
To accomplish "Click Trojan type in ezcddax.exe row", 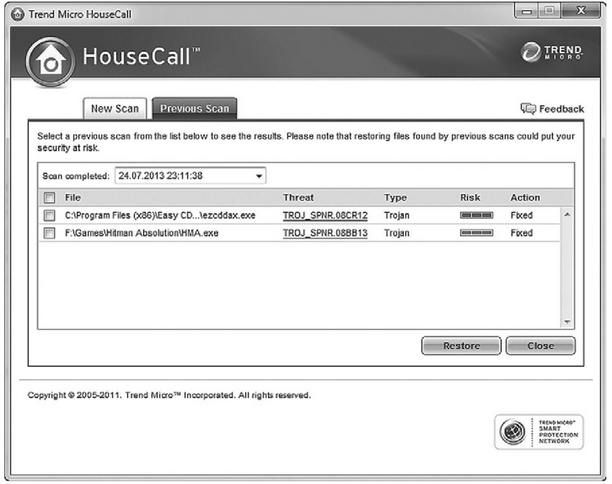I will 397,215.
